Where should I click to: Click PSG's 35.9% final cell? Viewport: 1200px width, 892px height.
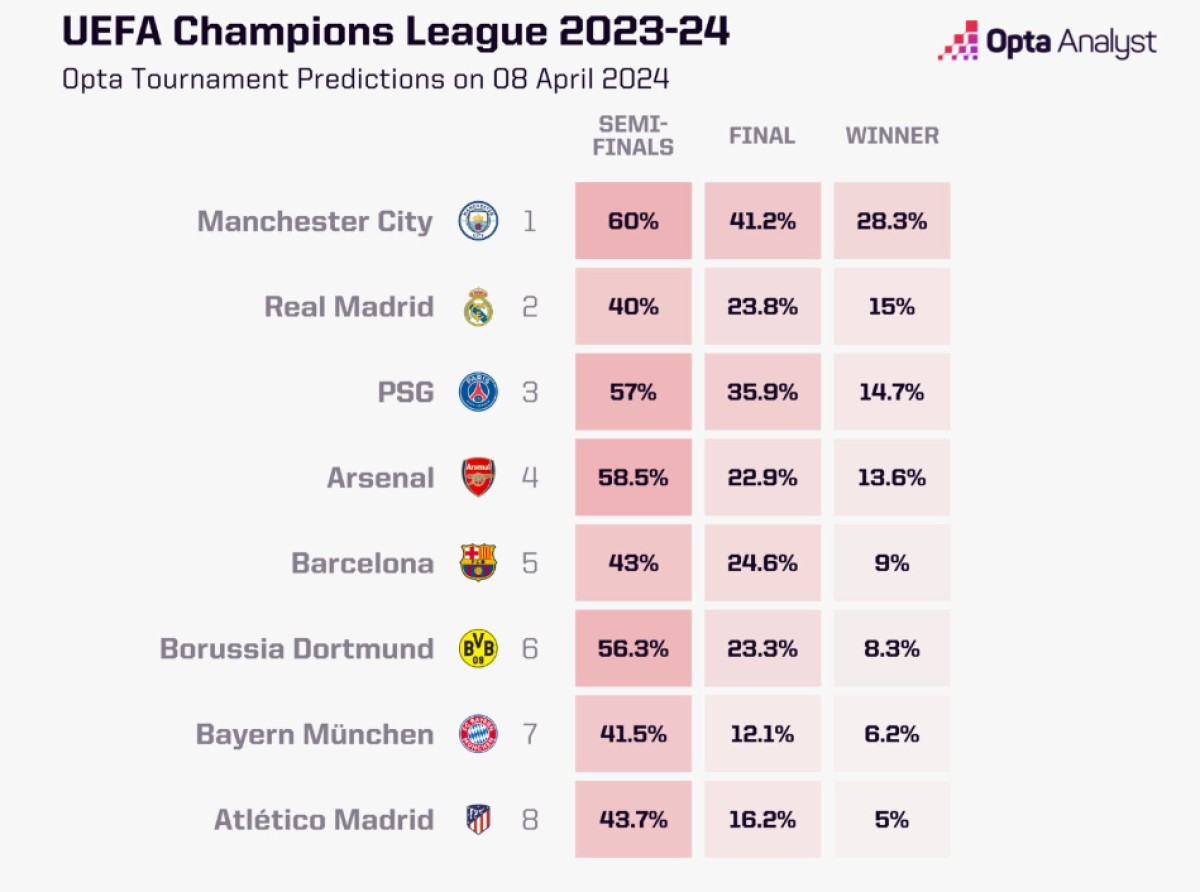click(763, 392)
